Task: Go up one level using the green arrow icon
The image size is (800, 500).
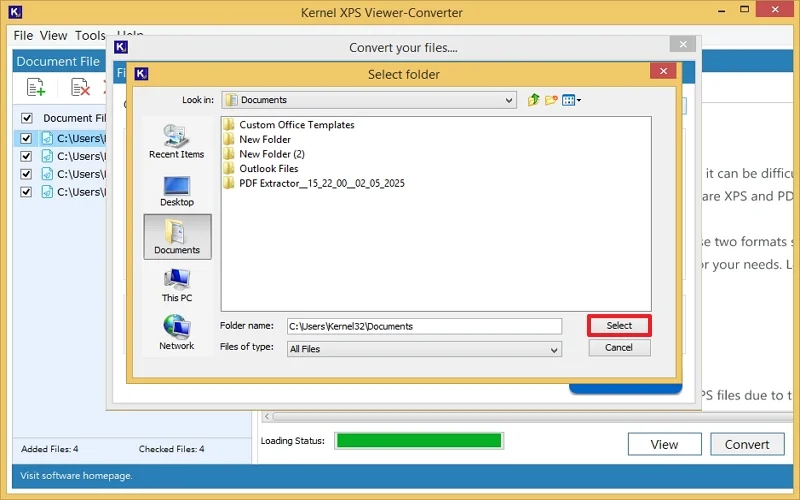Action: pos(534,100)
